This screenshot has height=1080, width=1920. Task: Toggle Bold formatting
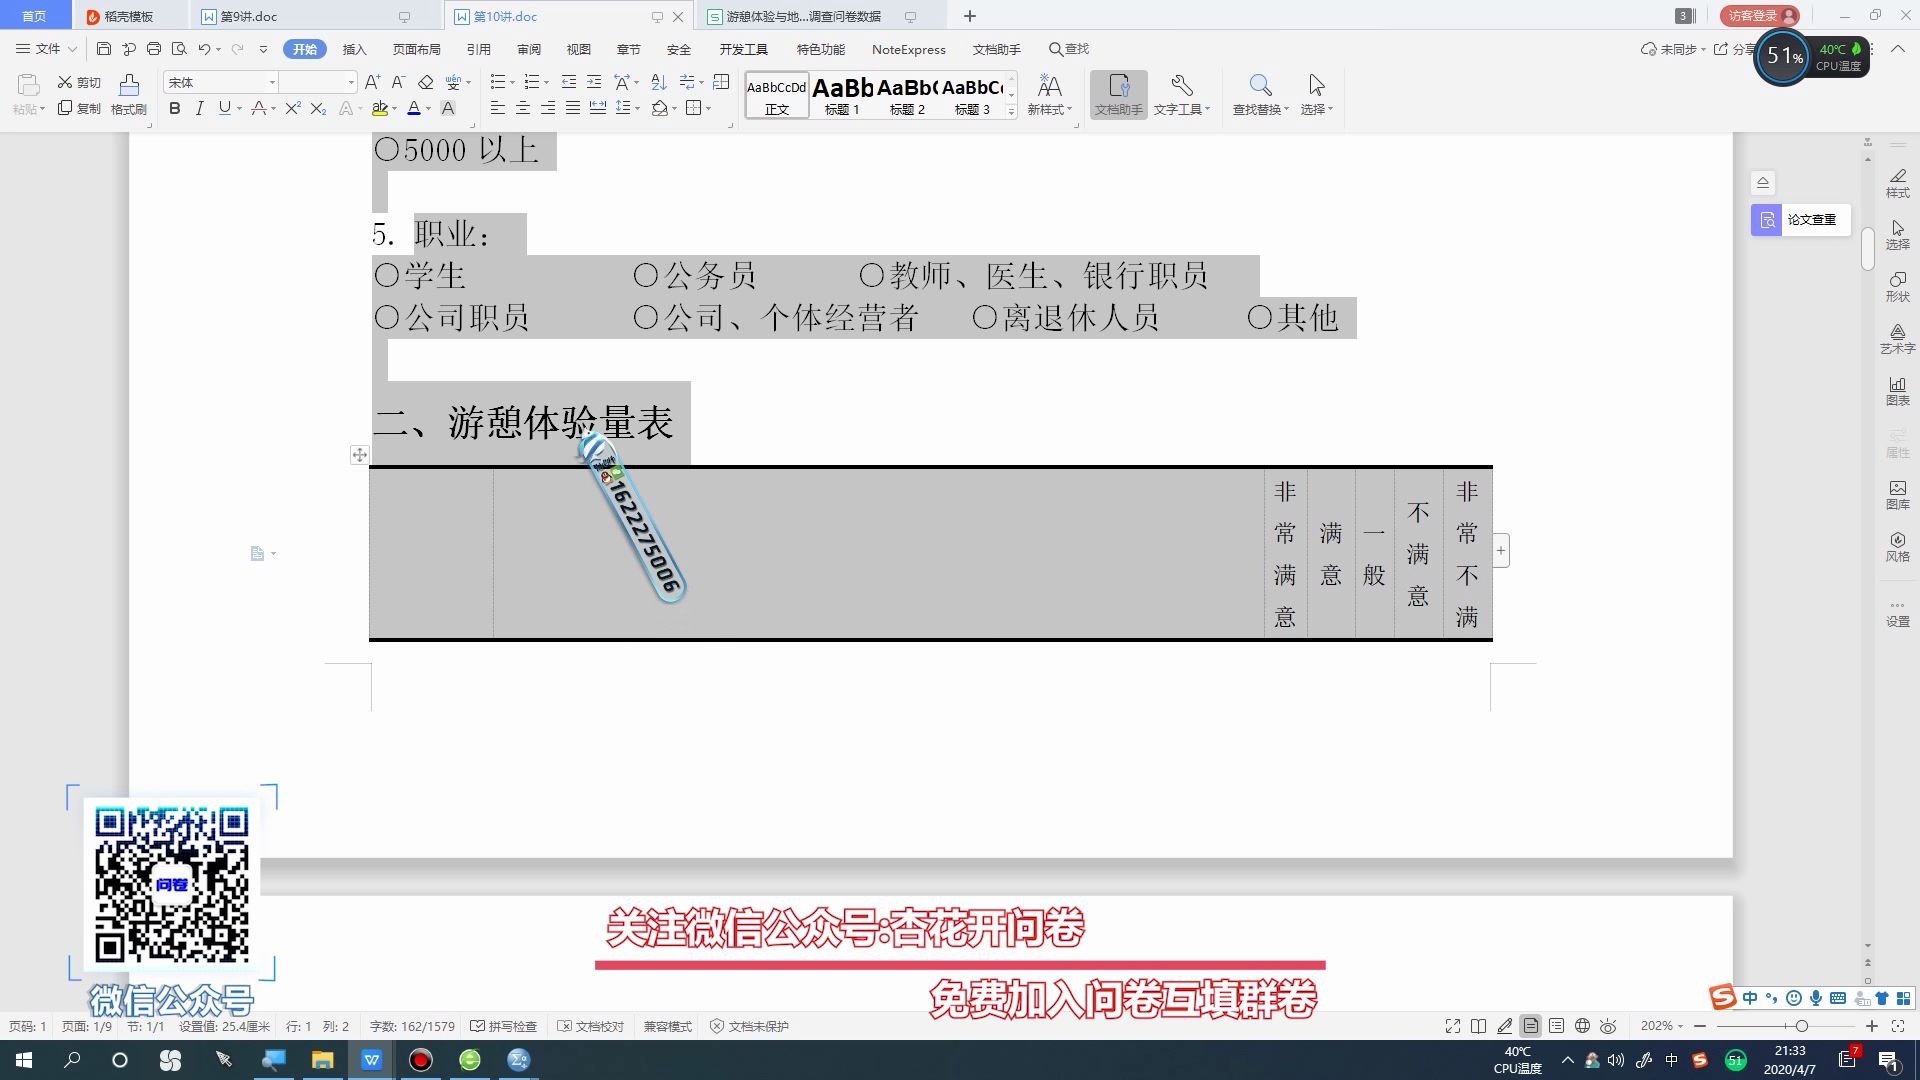click(175, 108)
